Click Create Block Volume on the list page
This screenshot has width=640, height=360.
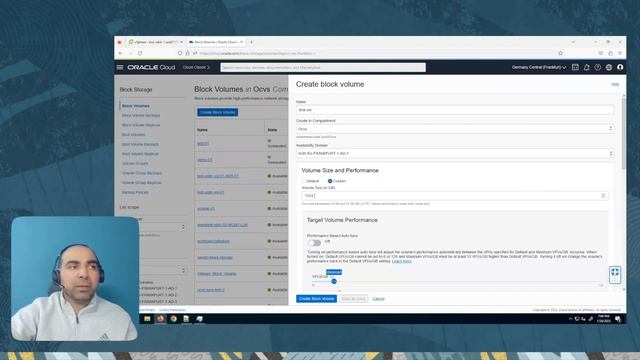(218, 112)
